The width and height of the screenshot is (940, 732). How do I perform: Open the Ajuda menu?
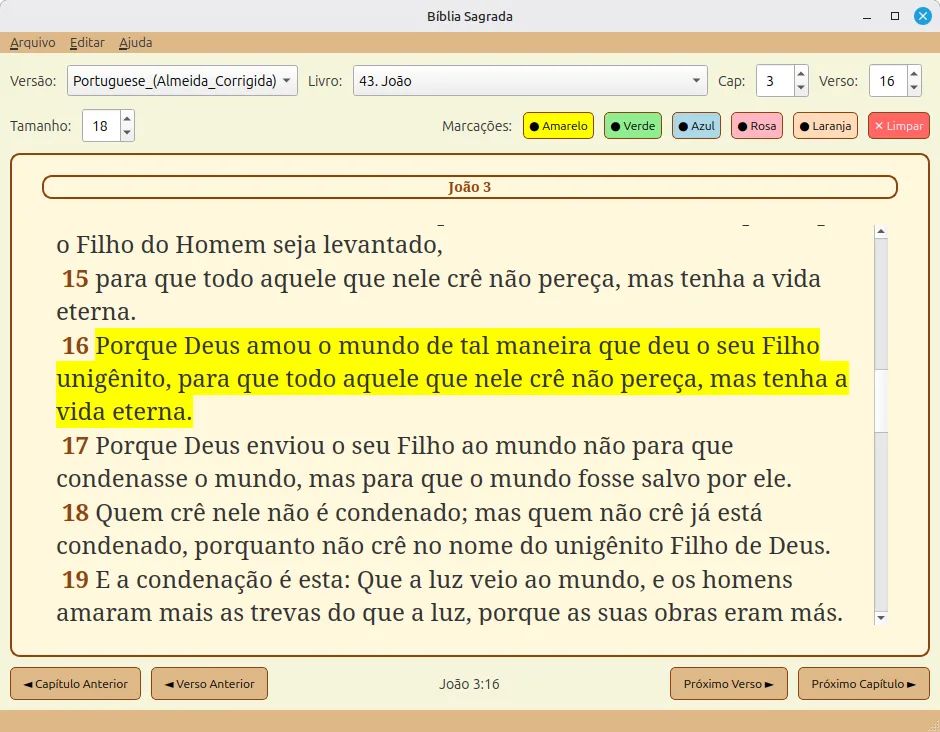point(135,43)
